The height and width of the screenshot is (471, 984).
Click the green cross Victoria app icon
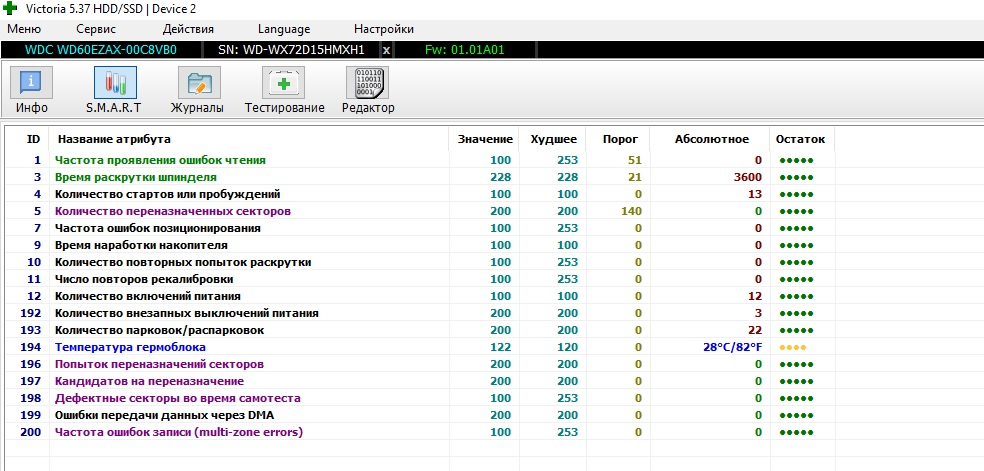coord(10,9)
